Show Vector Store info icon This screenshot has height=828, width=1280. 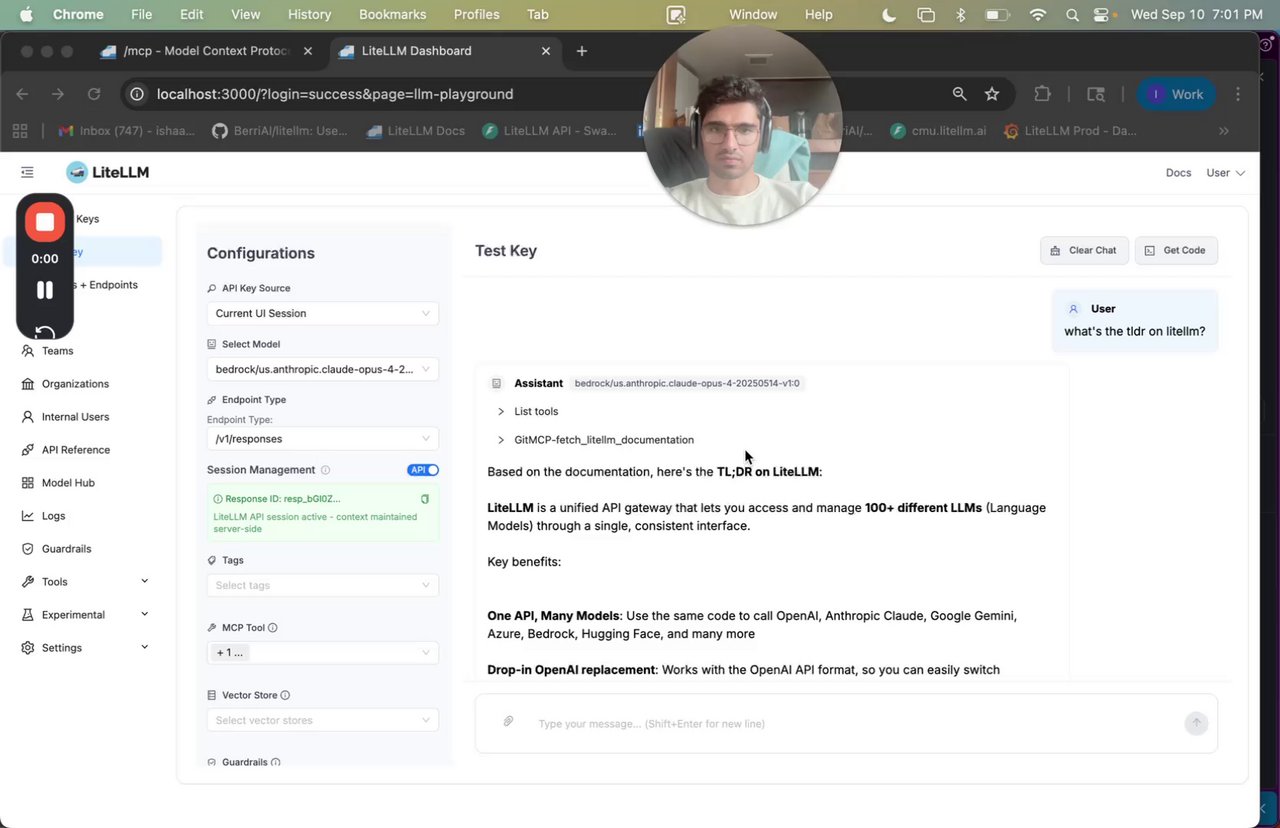coord(285,695)
